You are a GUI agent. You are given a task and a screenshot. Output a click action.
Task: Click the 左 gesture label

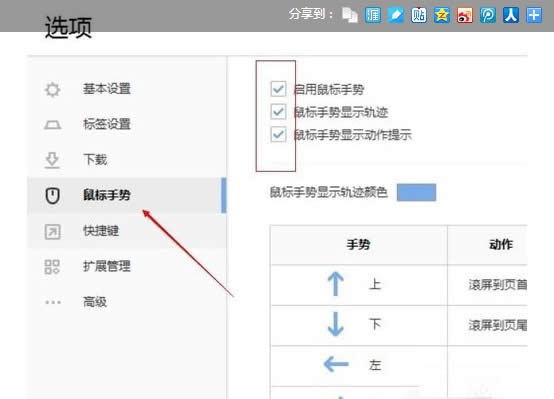tap(375, 365)
